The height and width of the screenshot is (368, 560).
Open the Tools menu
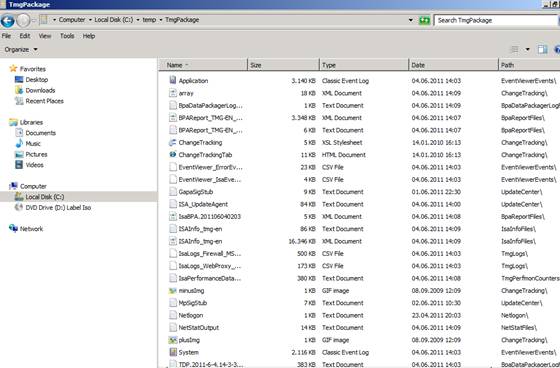(x=67, y=36)
